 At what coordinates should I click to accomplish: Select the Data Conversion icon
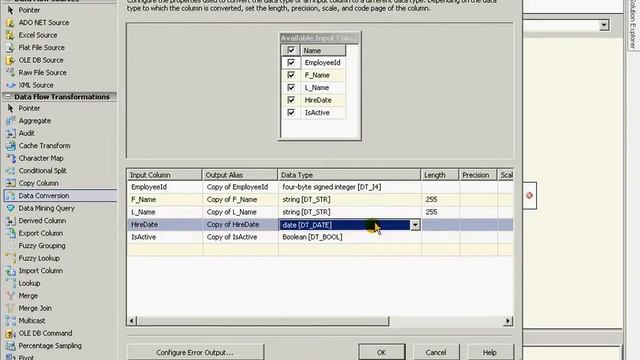pyautogui.click(x=10, y=196)
